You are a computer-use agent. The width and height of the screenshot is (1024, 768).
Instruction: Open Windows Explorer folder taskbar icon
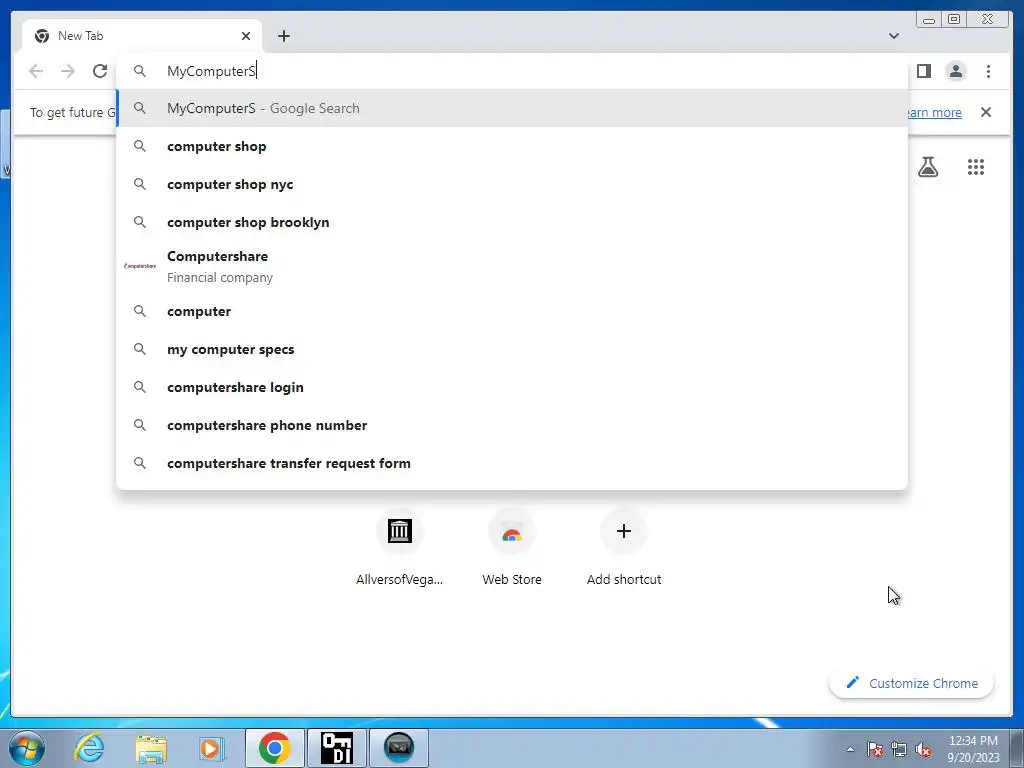[x=151, y=748]
